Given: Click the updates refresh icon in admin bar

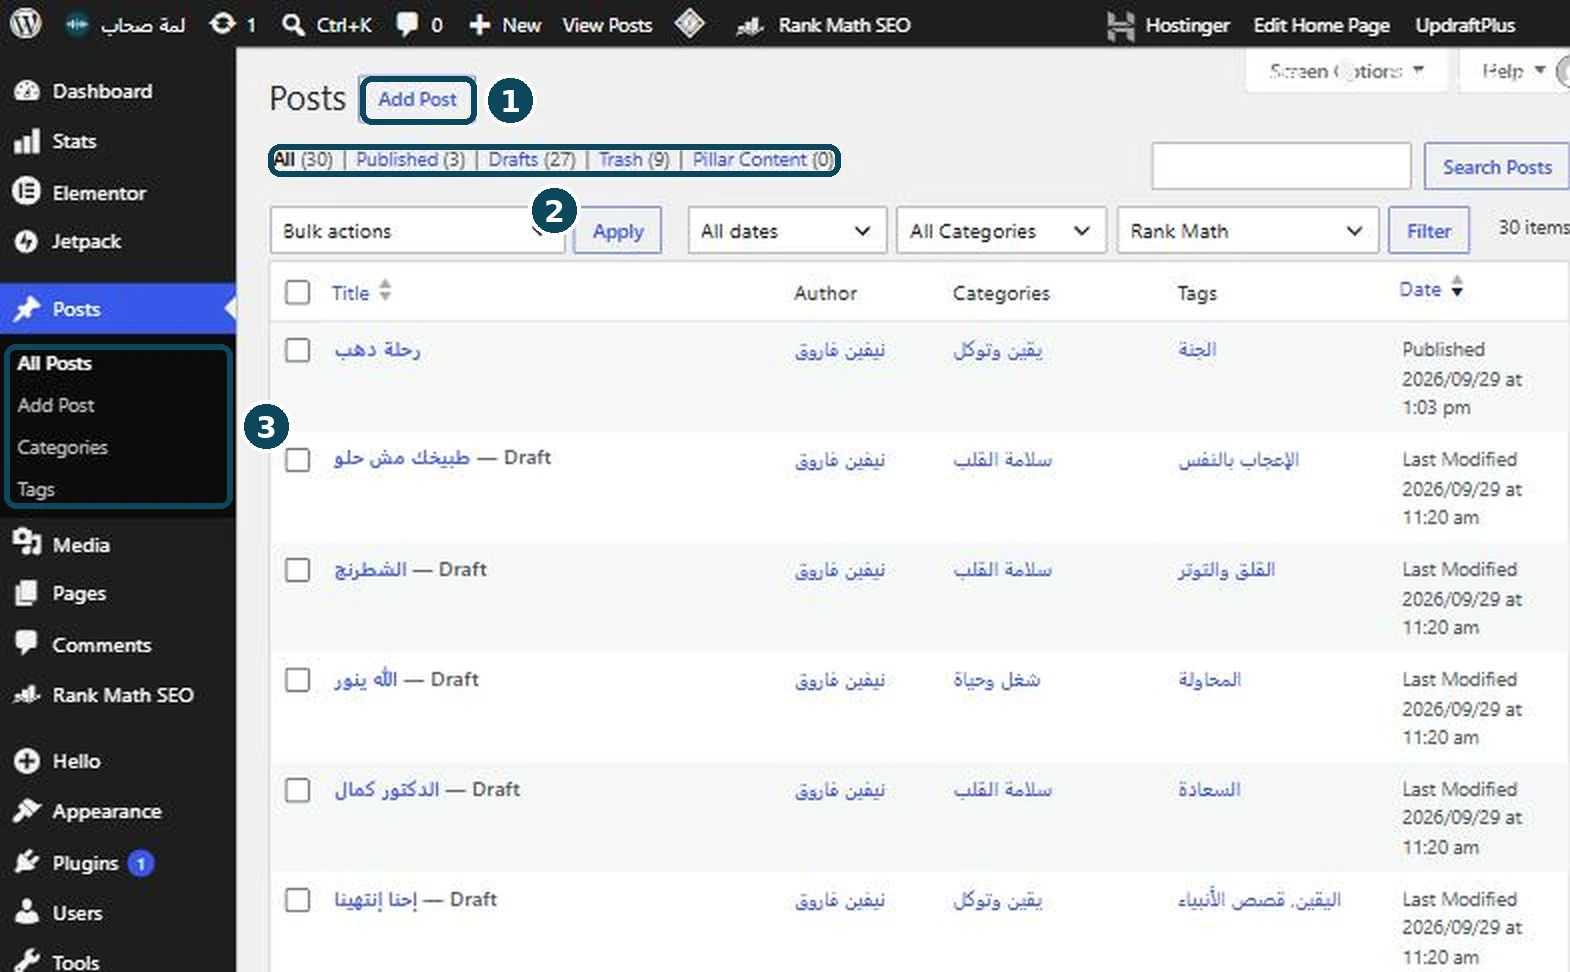Looking at the screenshot, I should [x=222, y=24].
